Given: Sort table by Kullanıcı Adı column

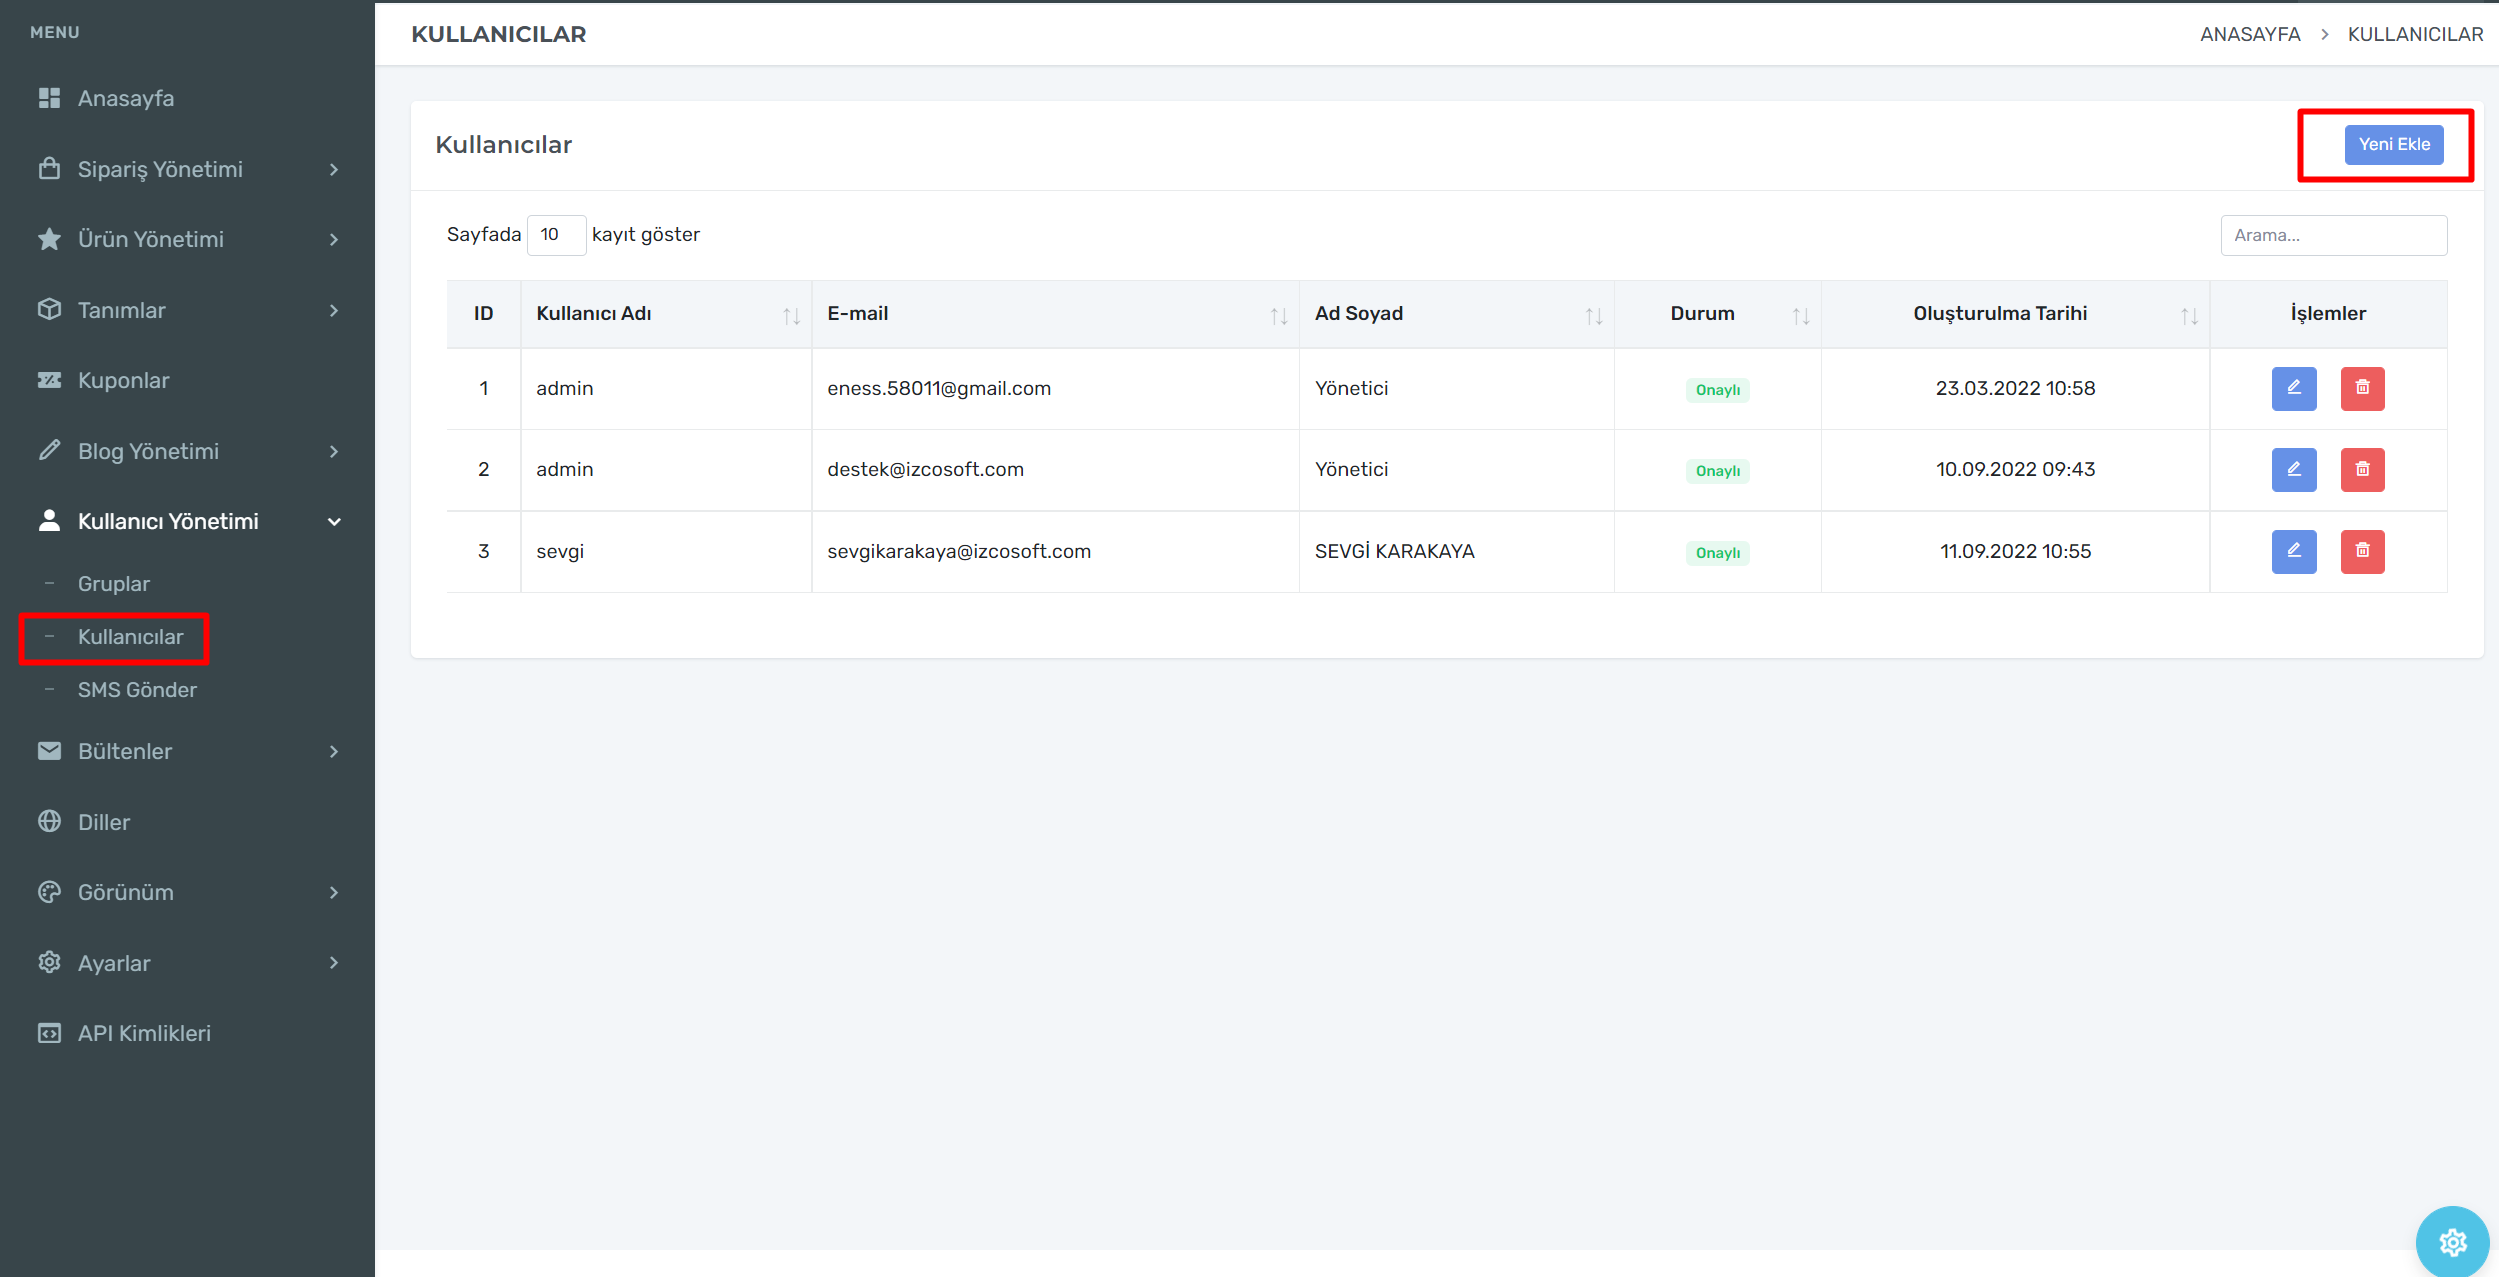Looking at the screenshot, I should [791, 316].
